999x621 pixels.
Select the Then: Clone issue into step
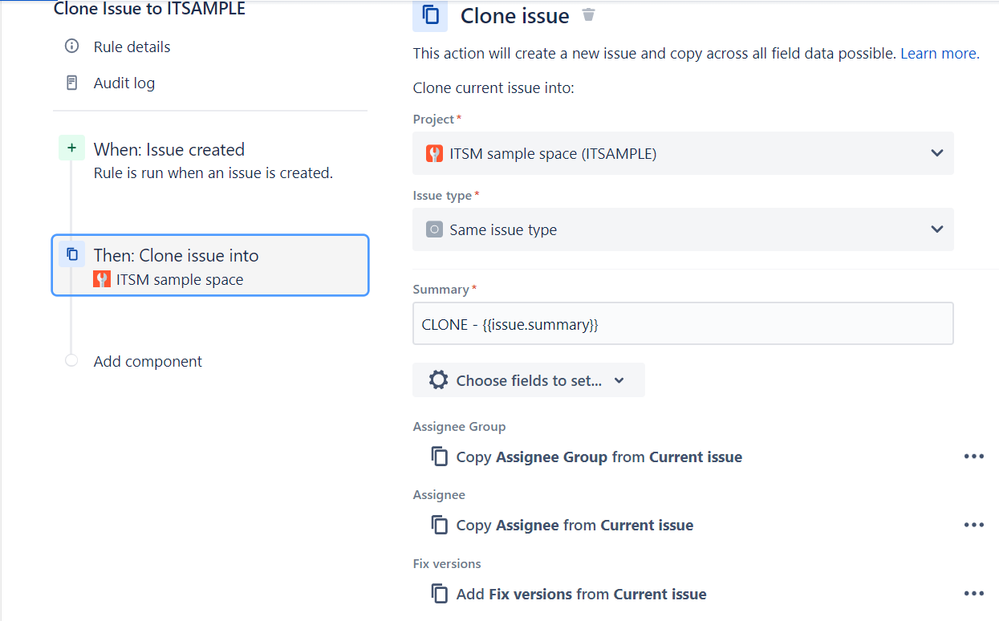pyautogui.click(x=210, y=266)
